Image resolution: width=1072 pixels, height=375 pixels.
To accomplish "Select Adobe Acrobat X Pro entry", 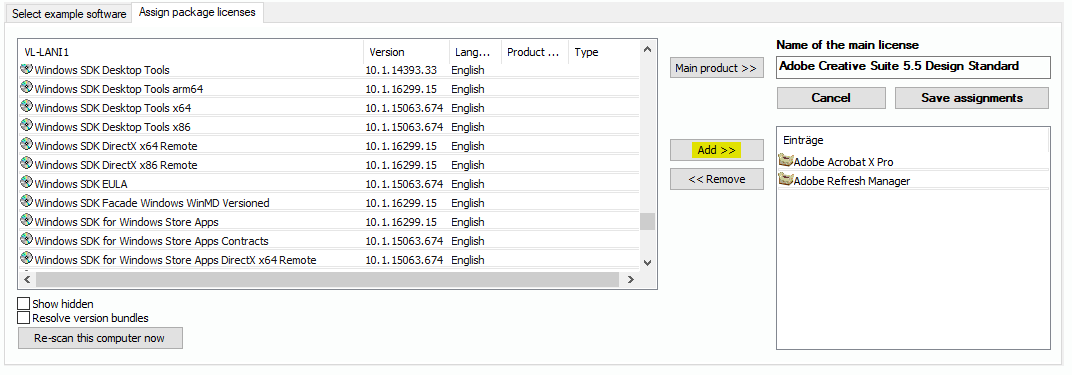I will click(913, 162).
